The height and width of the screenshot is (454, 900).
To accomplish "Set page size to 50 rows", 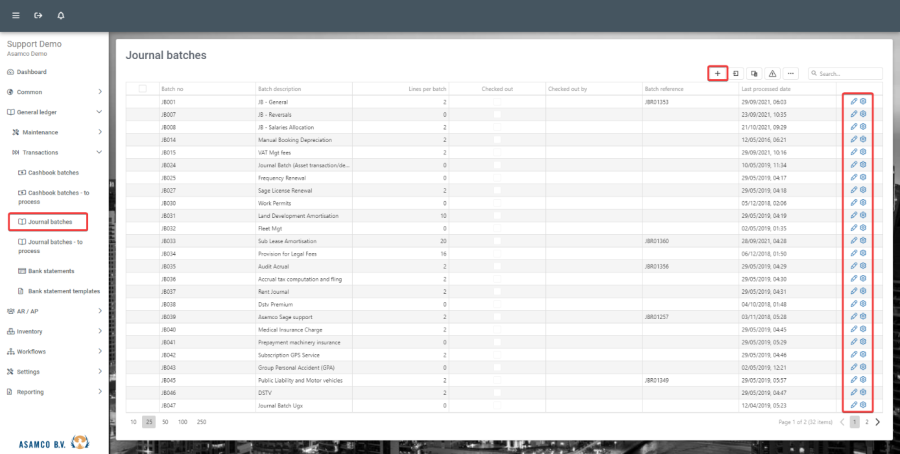I will [x=165, y=422].
